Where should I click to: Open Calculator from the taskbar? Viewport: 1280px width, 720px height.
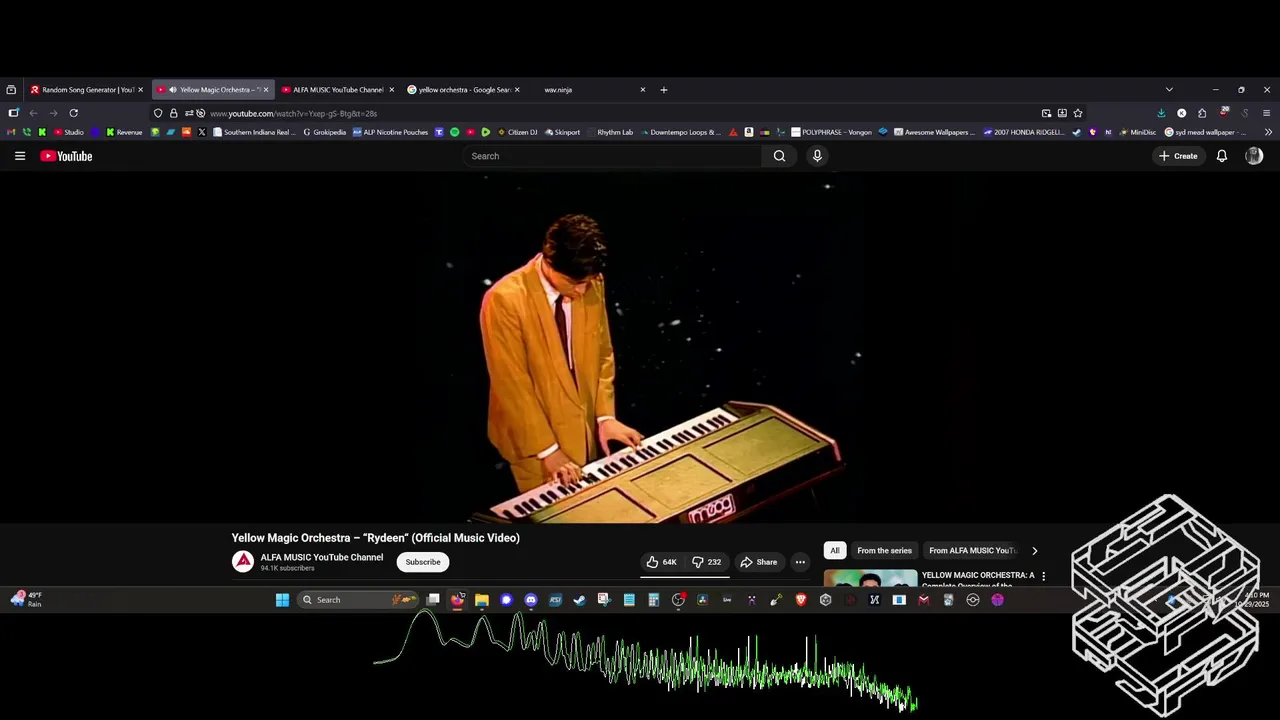pyautogui.click(x=653, y=600)
